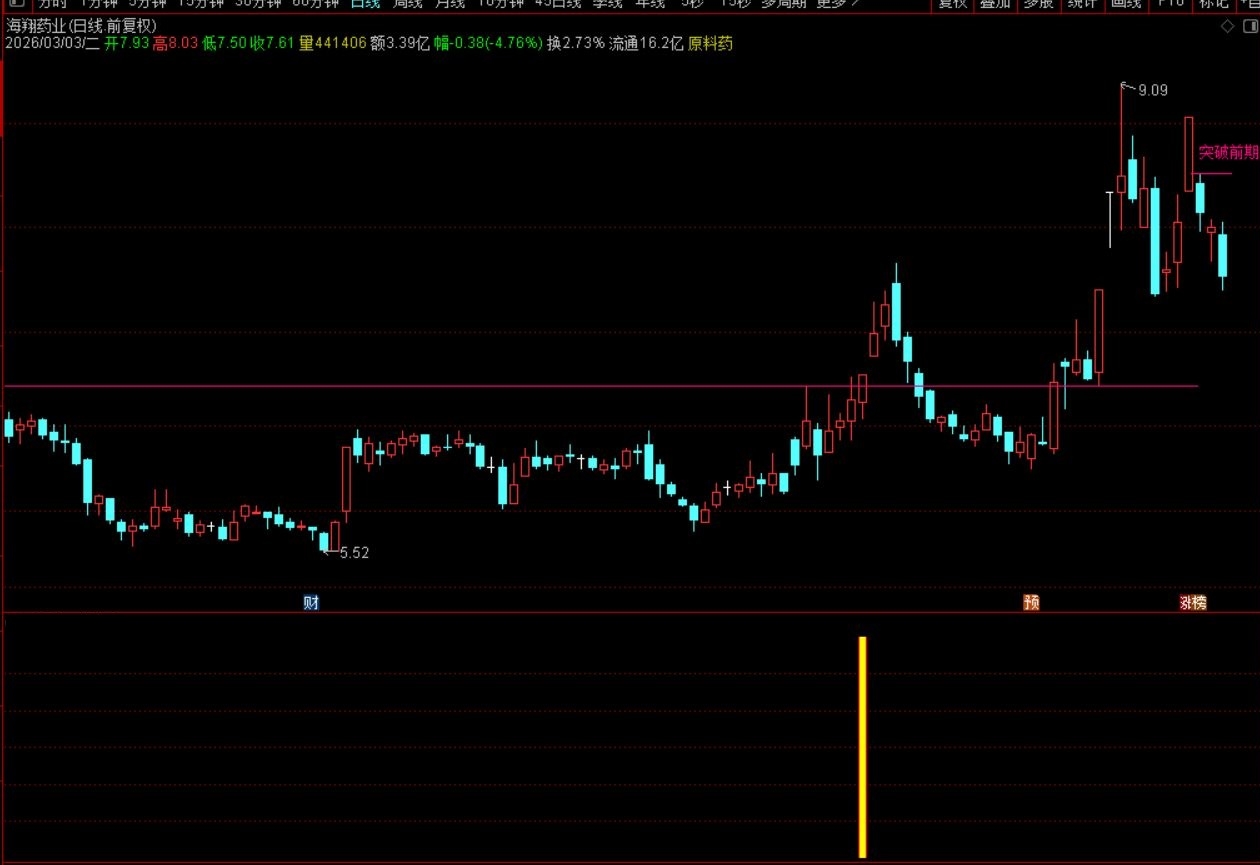This screenshot has height=865, width=1260.
Task: Click the 流通16.2亿 float shares value
Action: pos(646,44)
